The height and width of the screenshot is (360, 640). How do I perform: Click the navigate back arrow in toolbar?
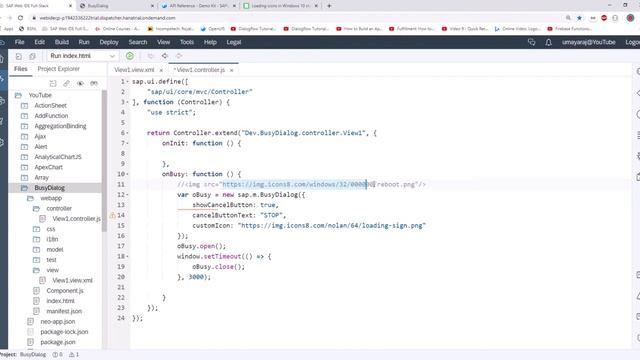(x=164, y=56)
